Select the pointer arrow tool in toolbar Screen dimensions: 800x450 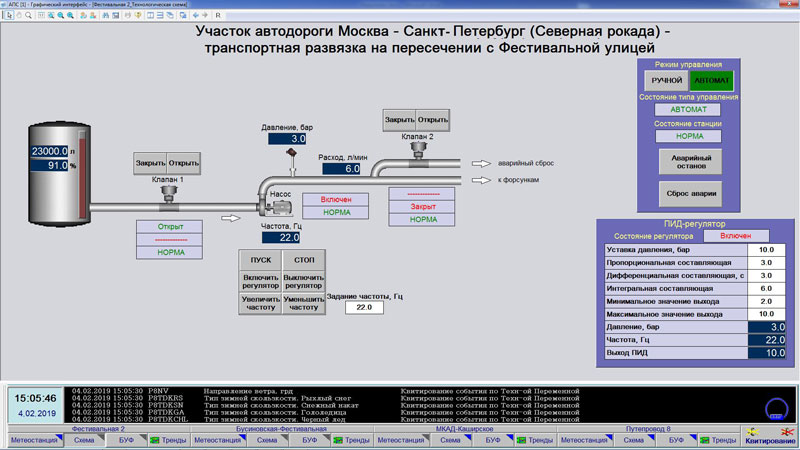(10, 15)
